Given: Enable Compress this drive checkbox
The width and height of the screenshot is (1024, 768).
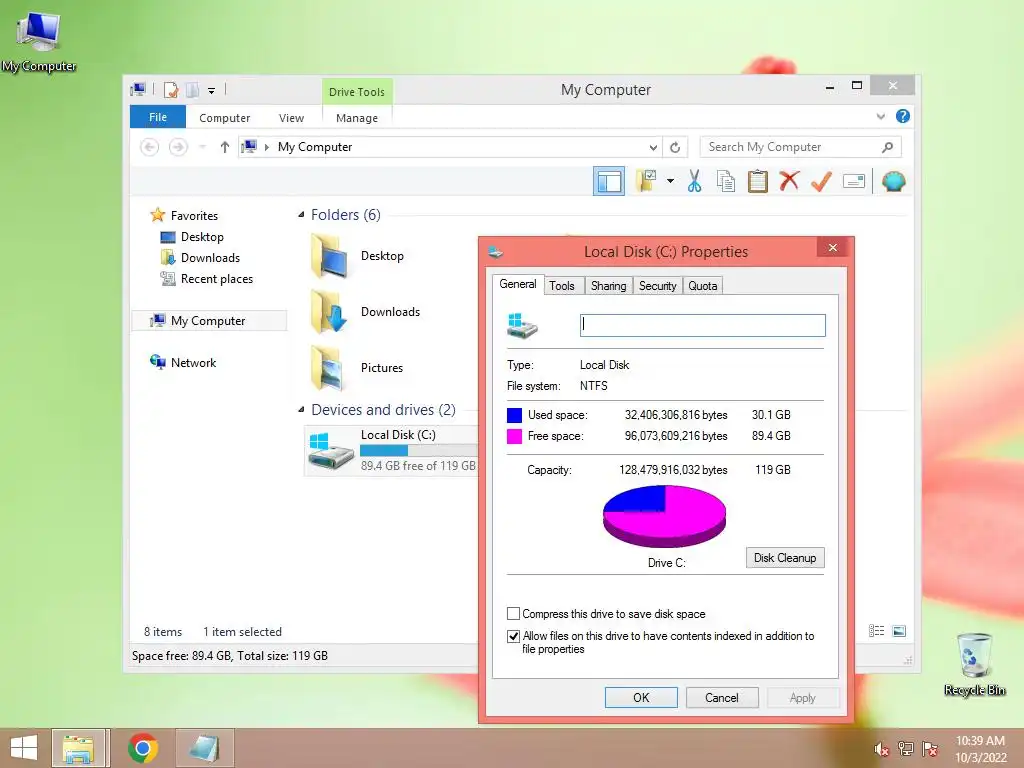Looking at the screenshot, I should tap(513, 614).
